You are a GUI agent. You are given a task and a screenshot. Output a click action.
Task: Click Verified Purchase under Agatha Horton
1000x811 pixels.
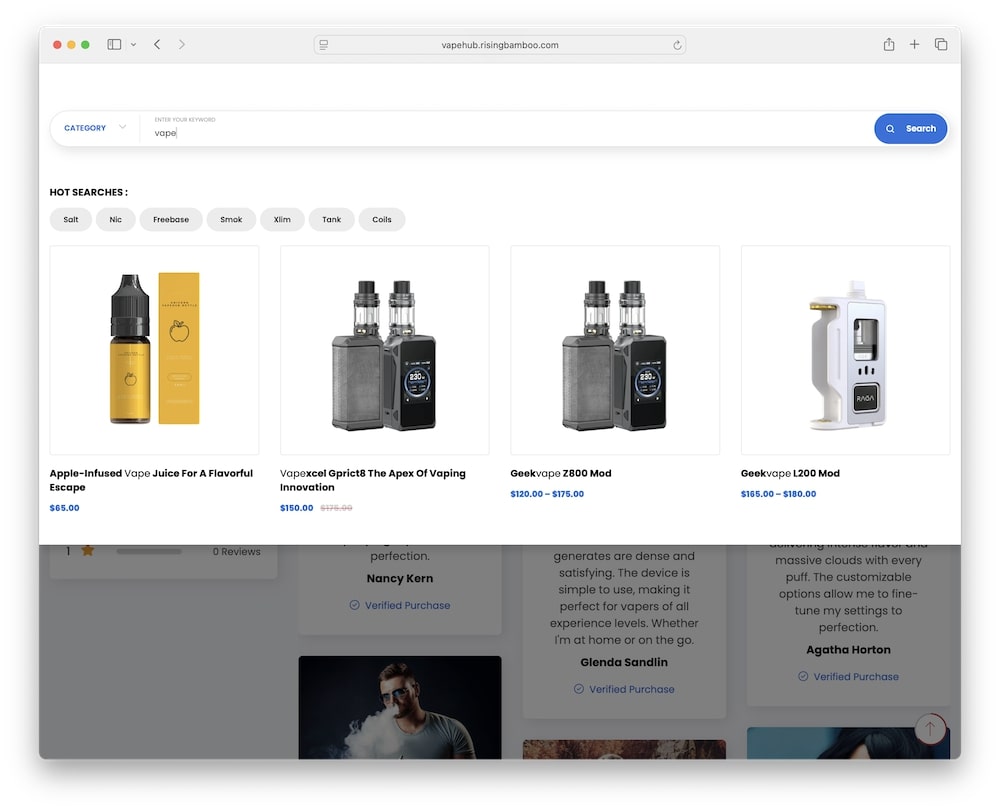click(x=848, y=676)
